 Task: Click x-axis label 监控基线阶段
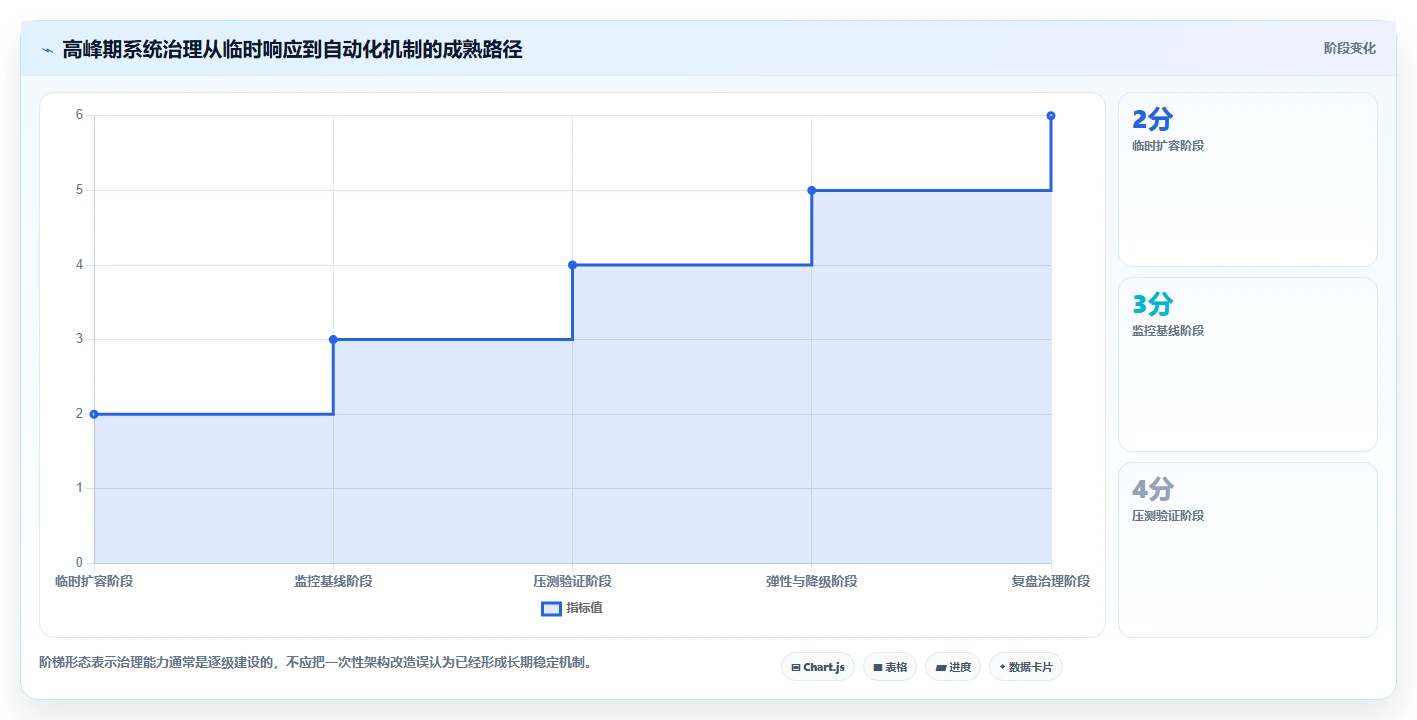[x=333, y=581]
